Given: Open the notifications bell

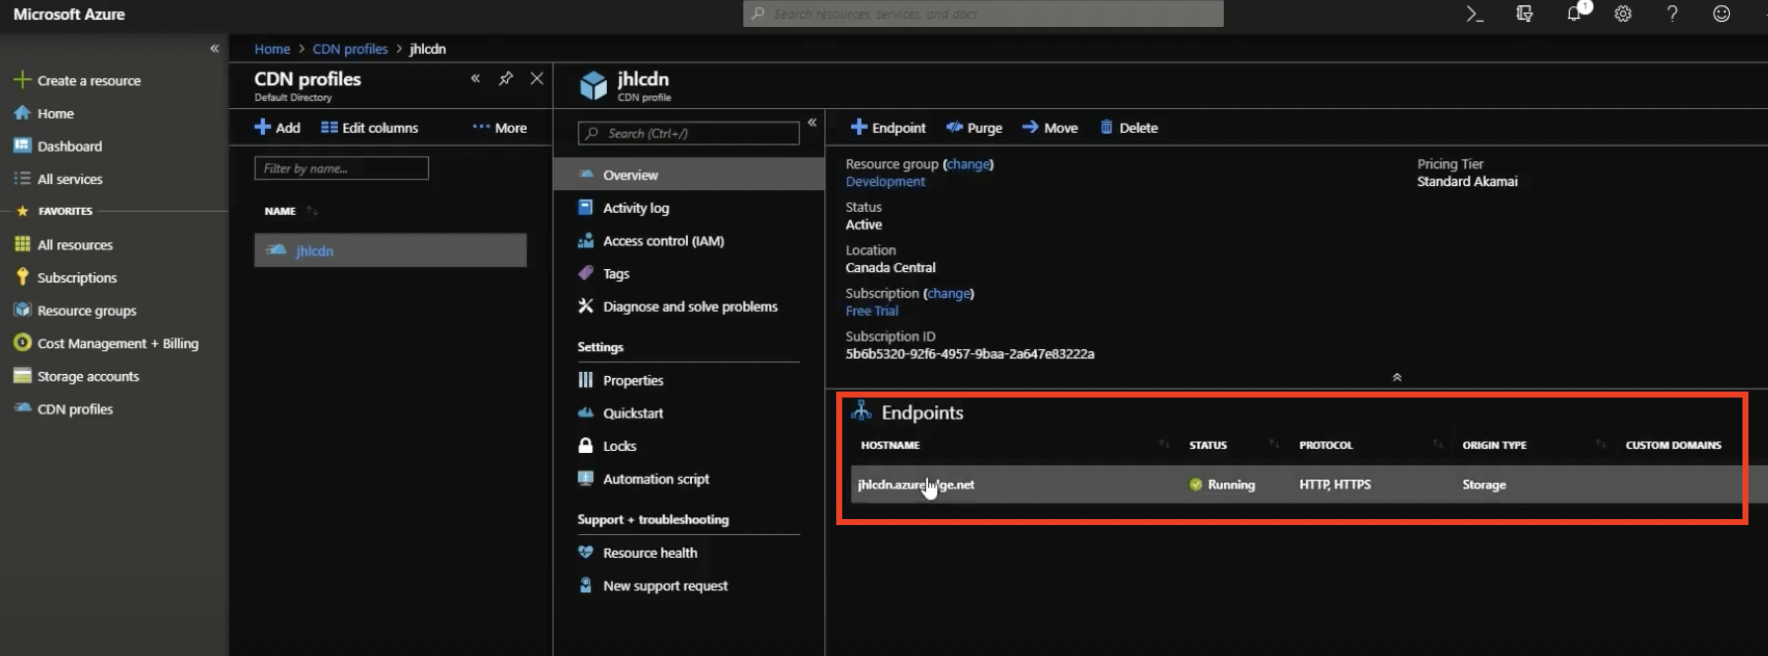Looking at the screenshot, I should [1574, 14].
